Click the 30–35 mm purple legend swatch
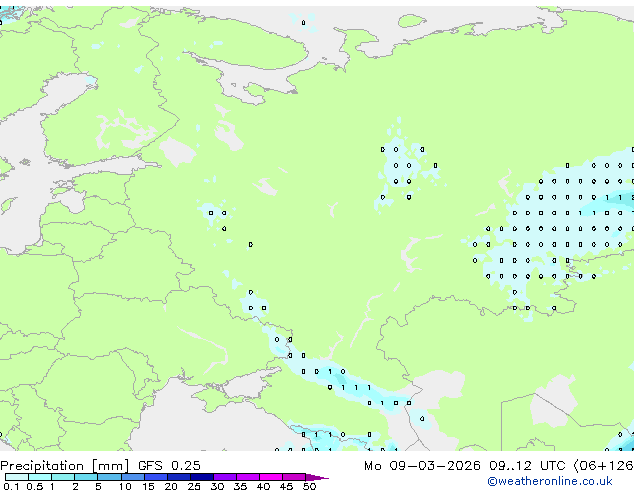This screenshot has height=490, width=634. [225, 477]
